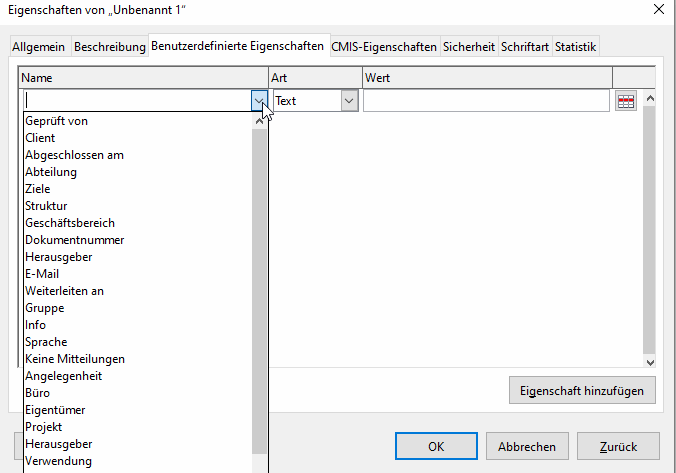Pick 'Gruppe' from the dropdown
676x473 pixels.
coord(138,308)
